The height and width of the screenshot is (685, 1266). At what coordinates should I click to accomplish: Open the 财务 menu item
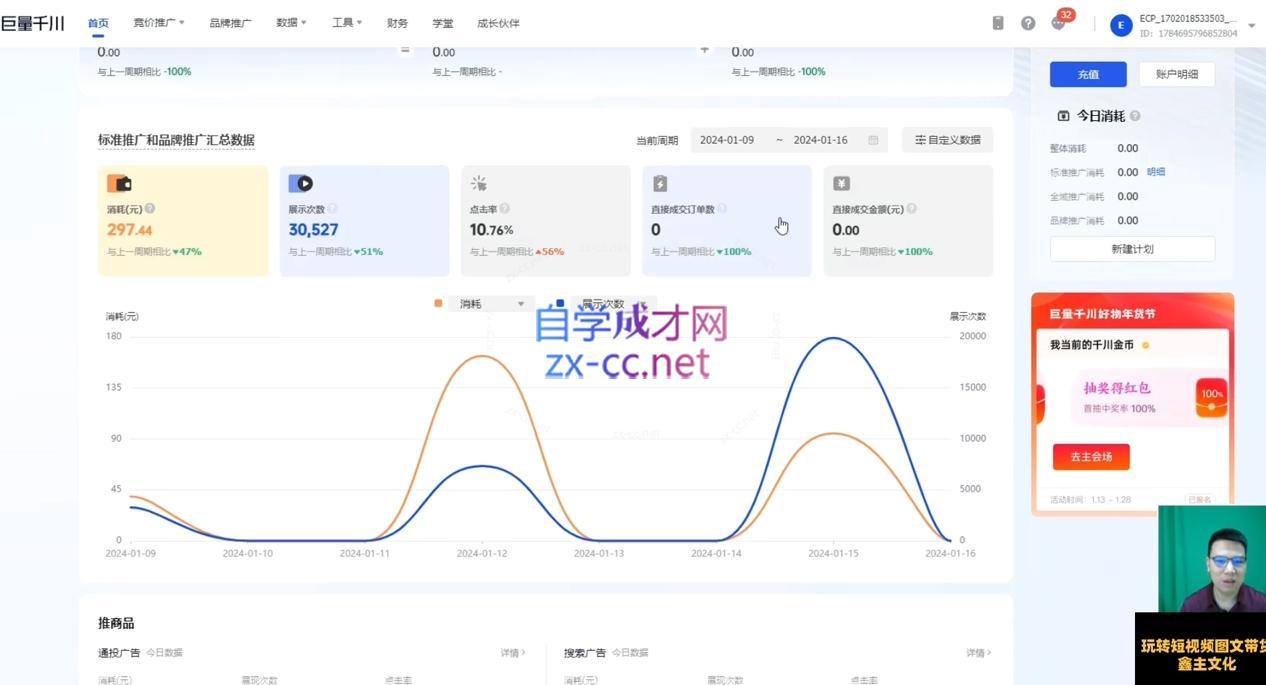(x=396, y=22)
